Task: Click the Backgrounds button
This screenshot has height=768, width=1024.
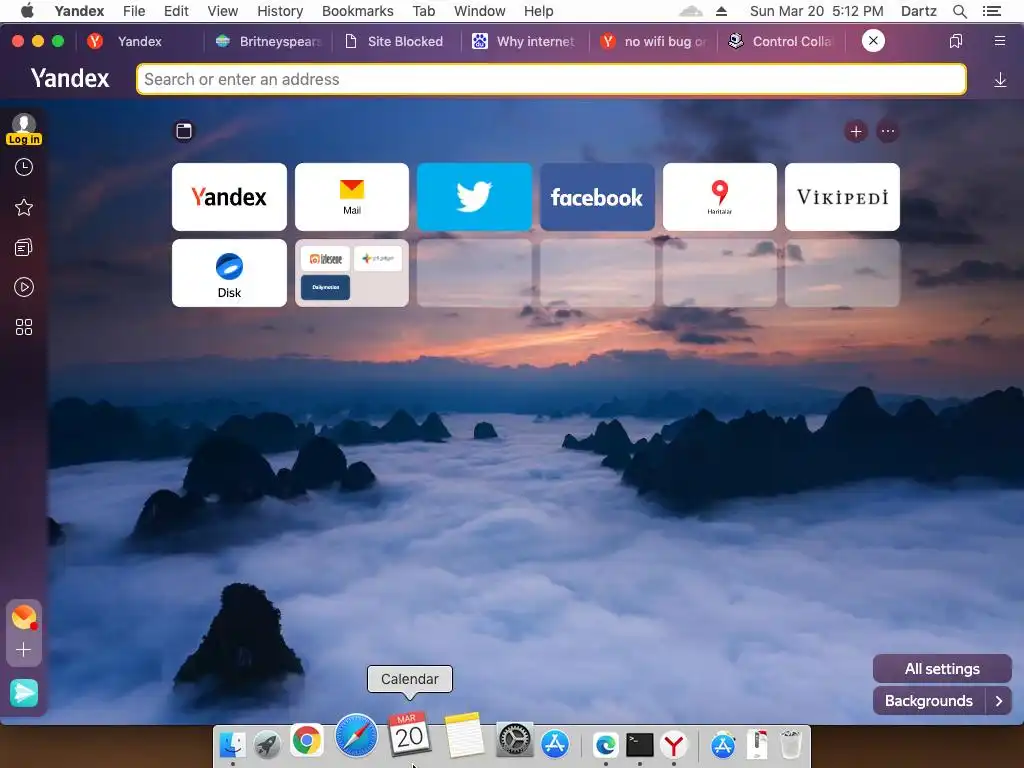Action: [929, 701]
